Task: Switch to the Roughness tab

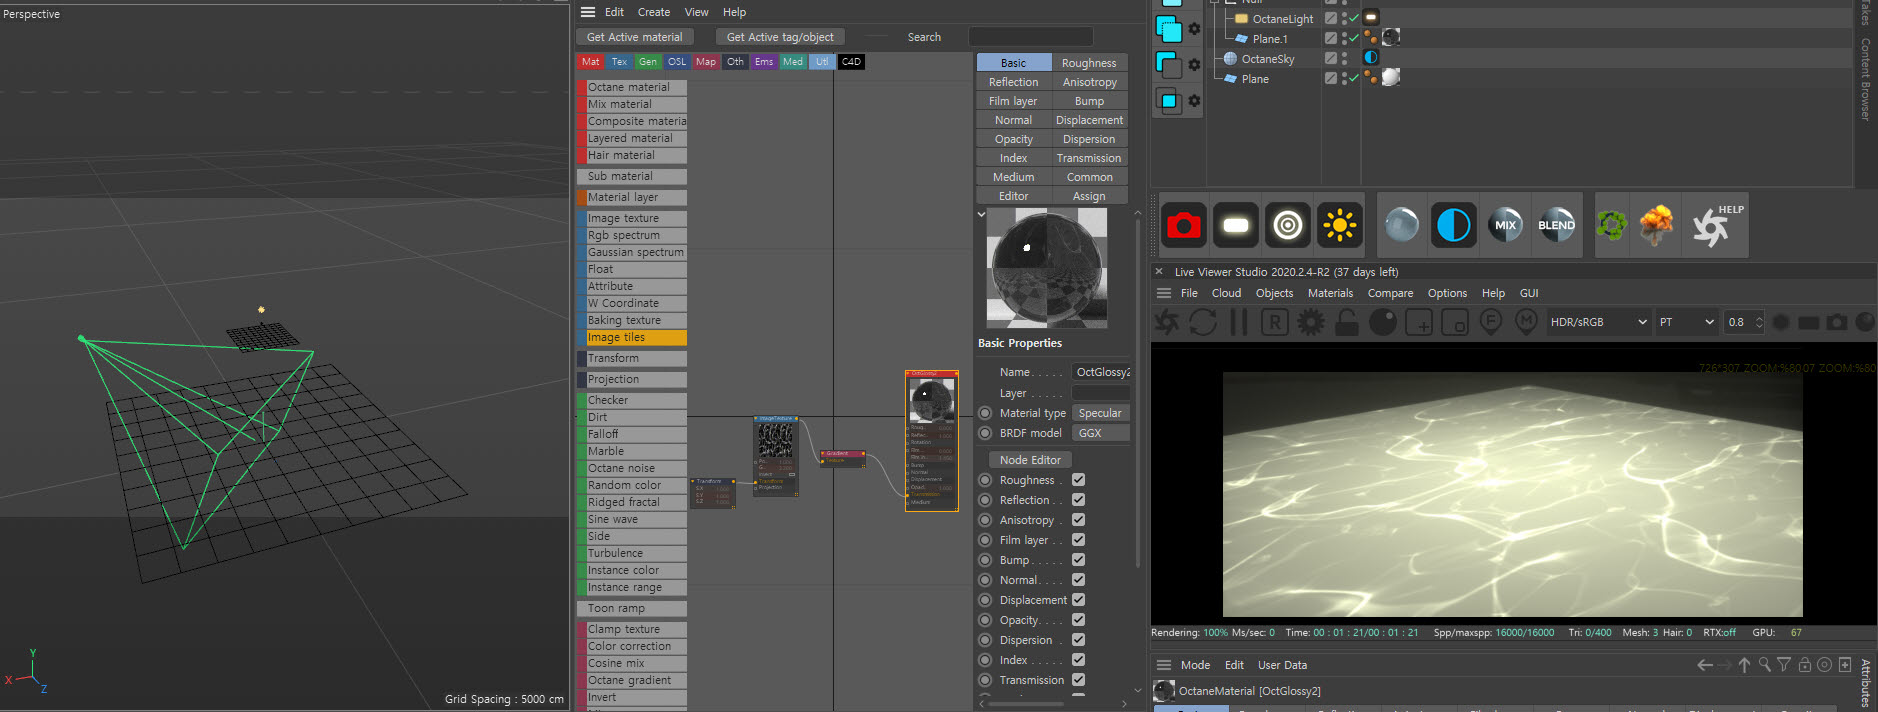Action: [x=1089, y=63]
